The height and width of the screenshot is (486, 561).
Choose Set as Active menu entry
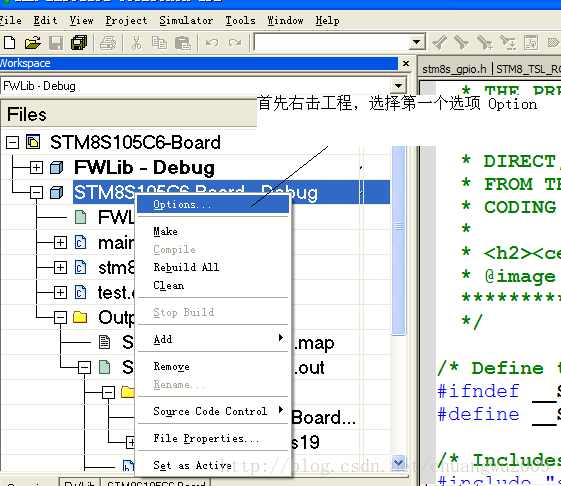pyautogui.click(x=213, y=465)
